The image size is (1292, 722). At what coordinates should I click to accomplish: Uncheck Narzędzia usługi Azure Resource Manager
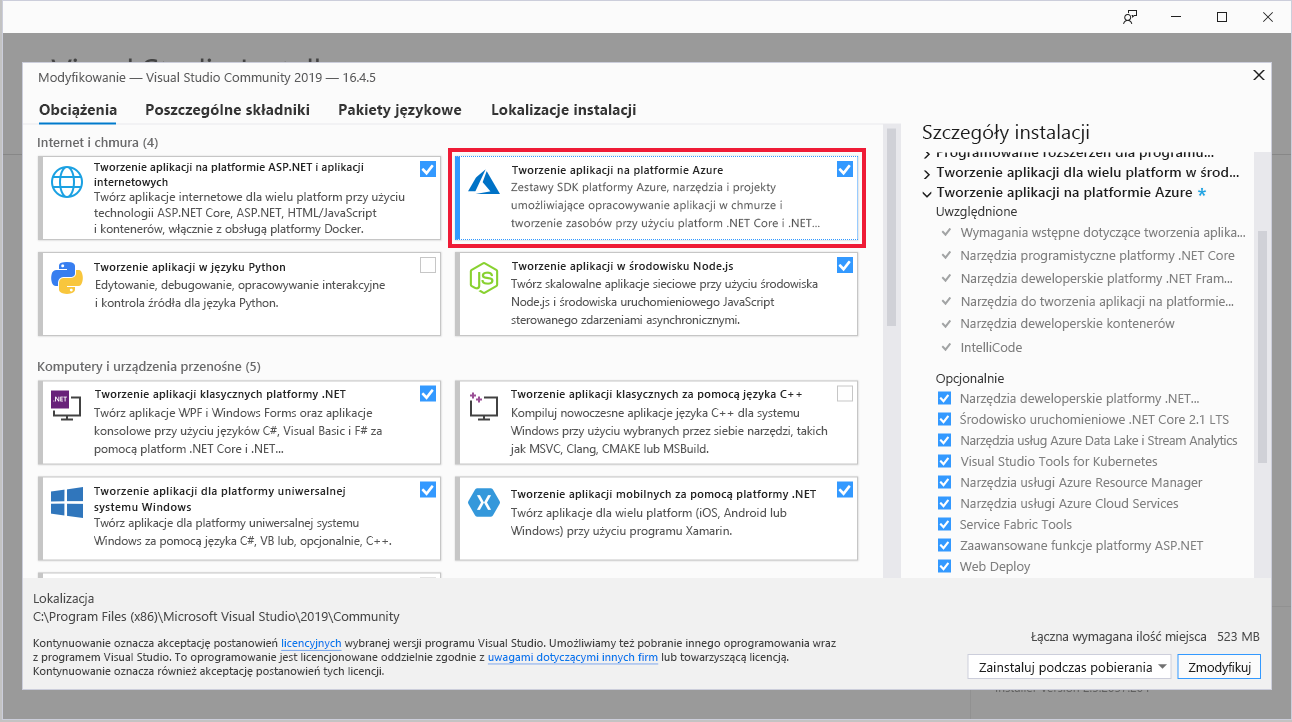[x=944, y=482]
